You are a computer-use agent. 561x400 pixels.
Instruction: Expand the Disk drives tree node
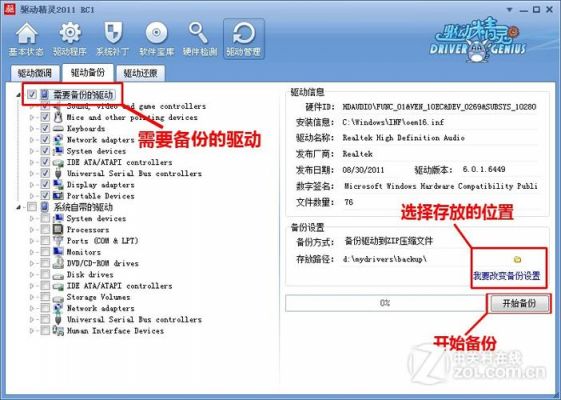point(31,275)
